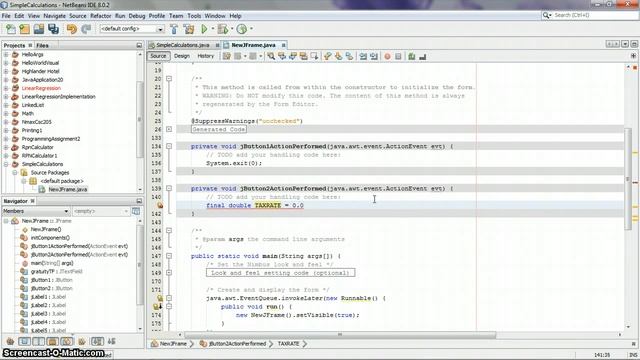This screenshot has height=360, width=640.
Task: Click the editor vertical scrollbar
Action: pos(629,180)
